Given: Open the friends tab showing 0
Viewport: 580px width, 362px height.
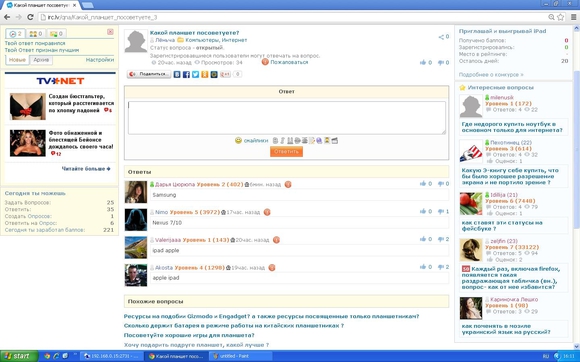Looking at the screenshot, I should click(x=36, y=34).
